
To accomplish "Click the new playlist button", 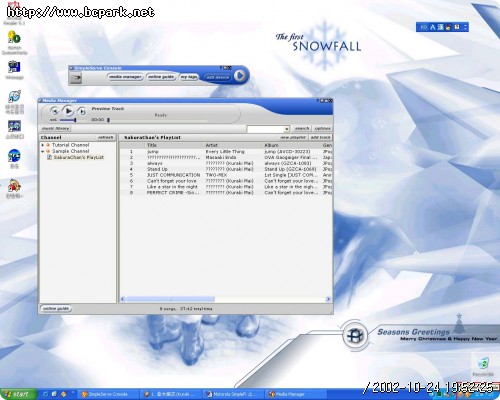I will [293, 137].
